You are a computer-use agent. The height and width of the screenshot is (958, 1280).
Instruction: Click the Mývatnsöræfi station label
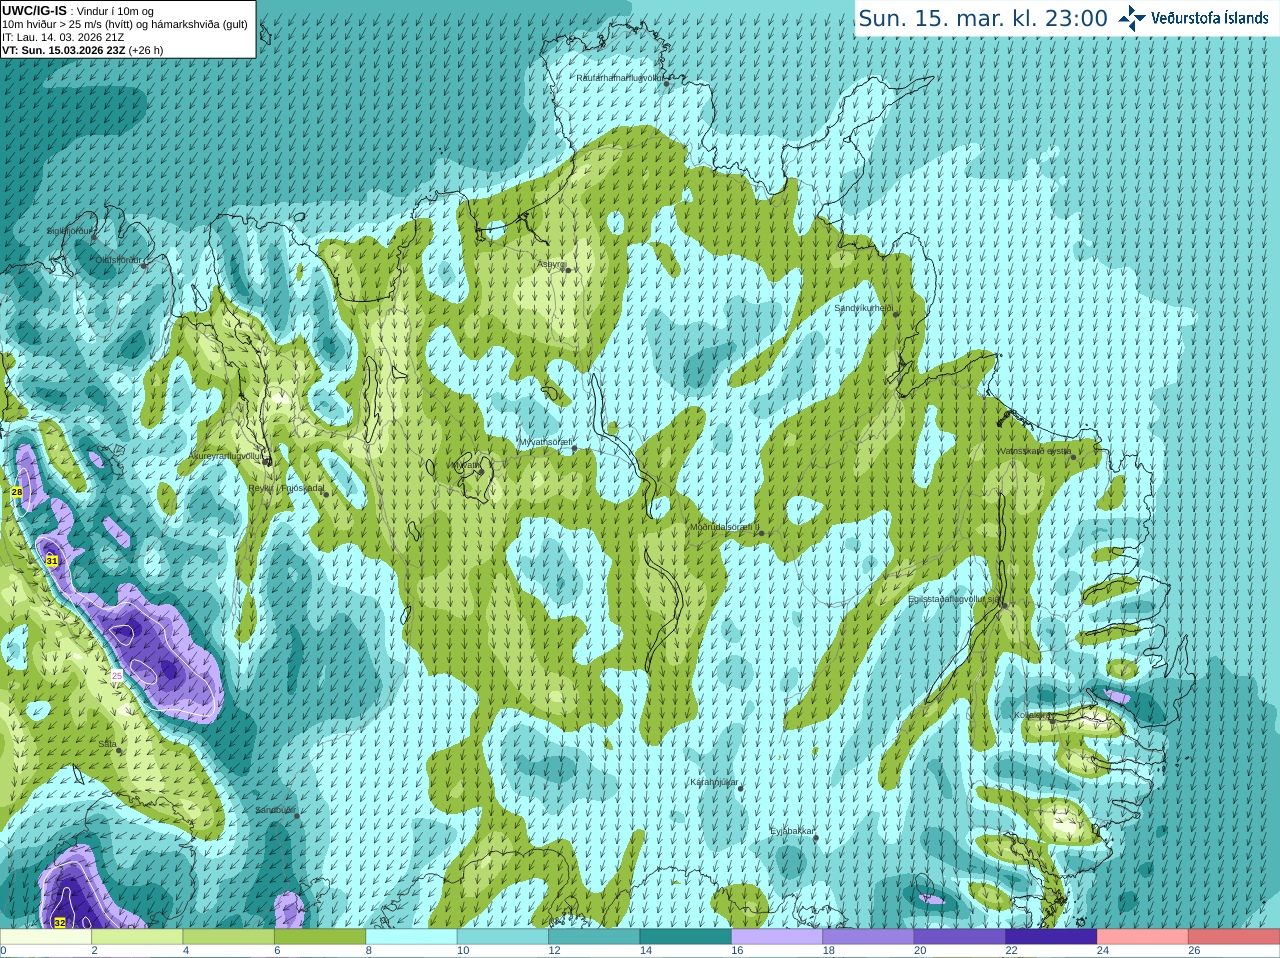click(546, 442)
